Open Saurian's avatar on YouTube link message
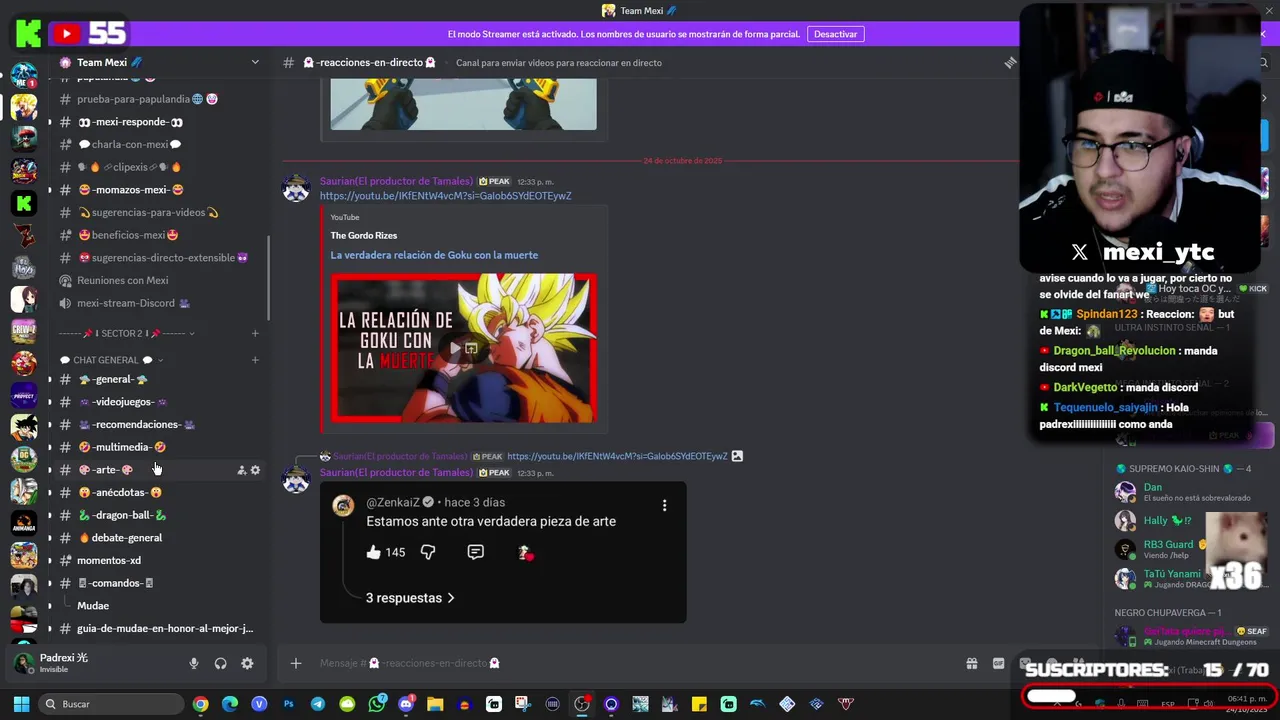 pos(296,188)
